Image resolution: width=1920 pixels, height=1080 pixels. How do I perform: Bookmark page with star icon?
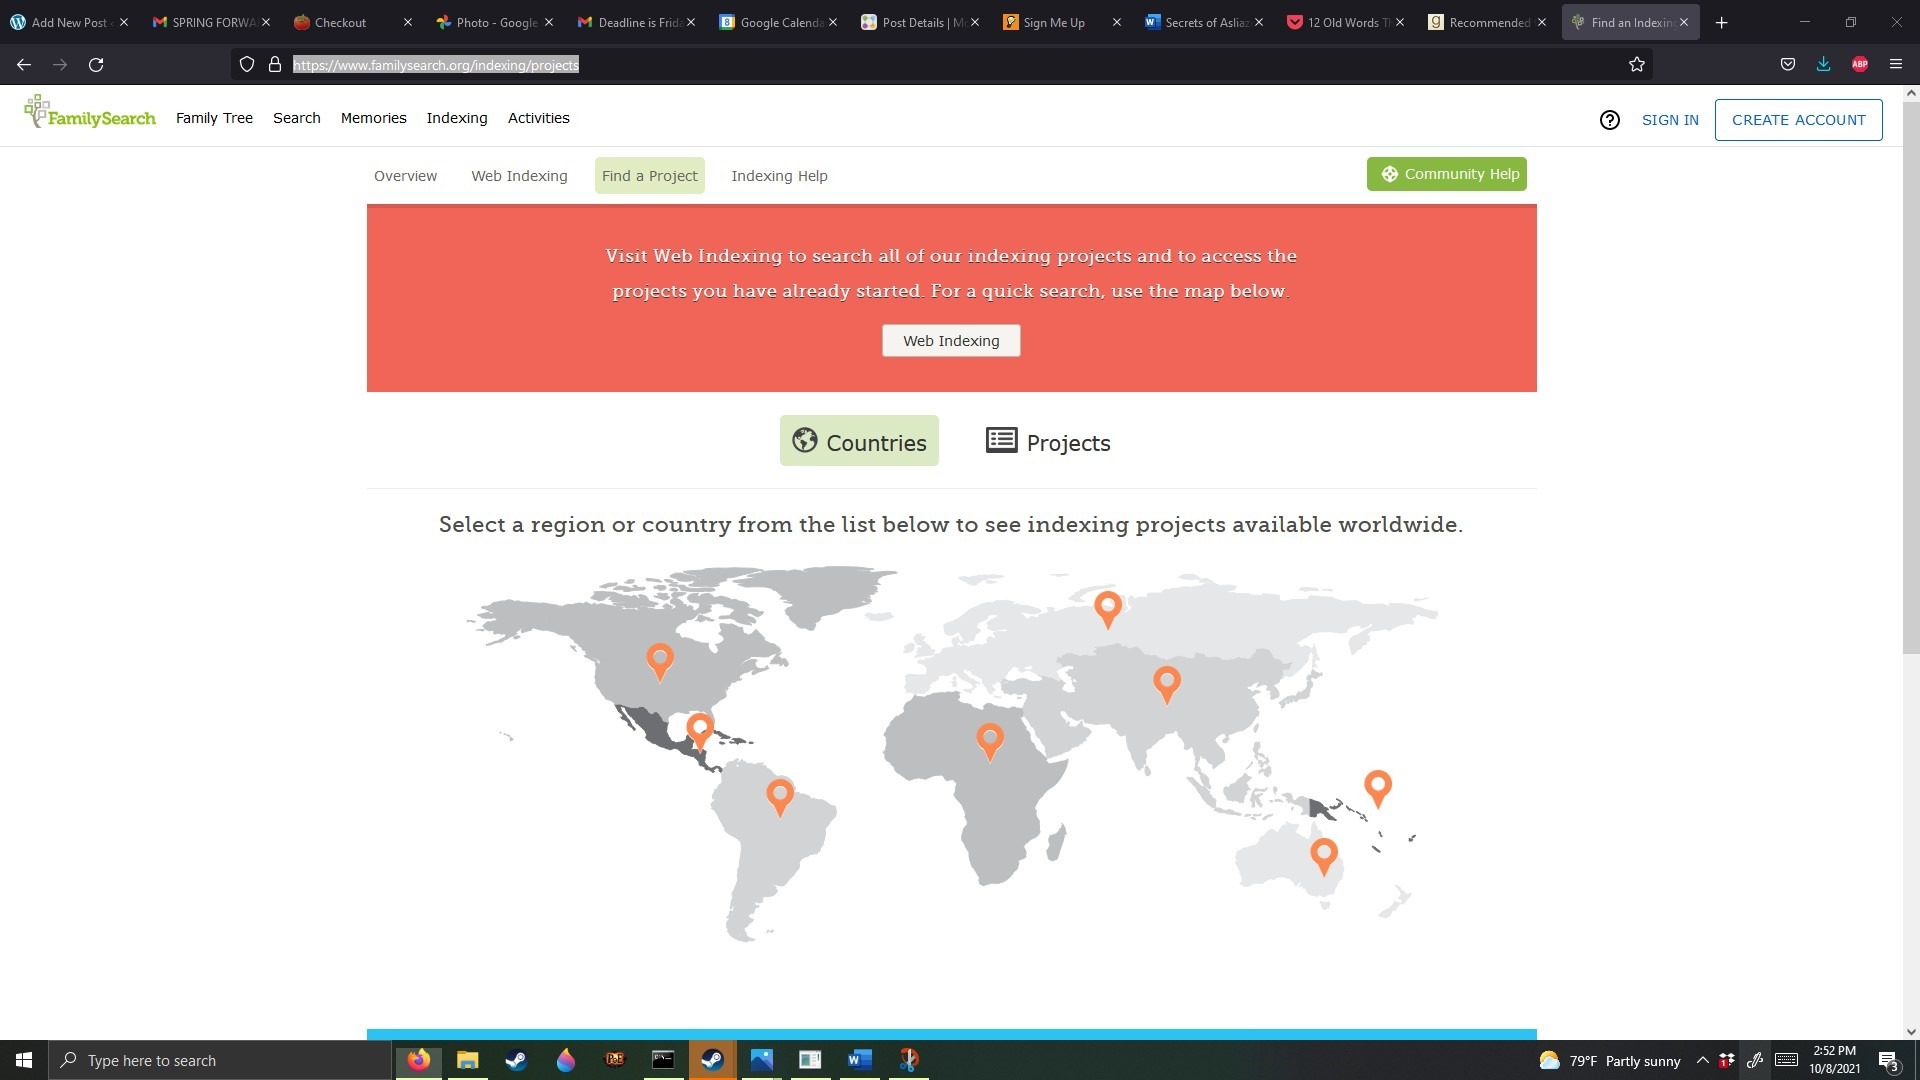point(1636,65)
